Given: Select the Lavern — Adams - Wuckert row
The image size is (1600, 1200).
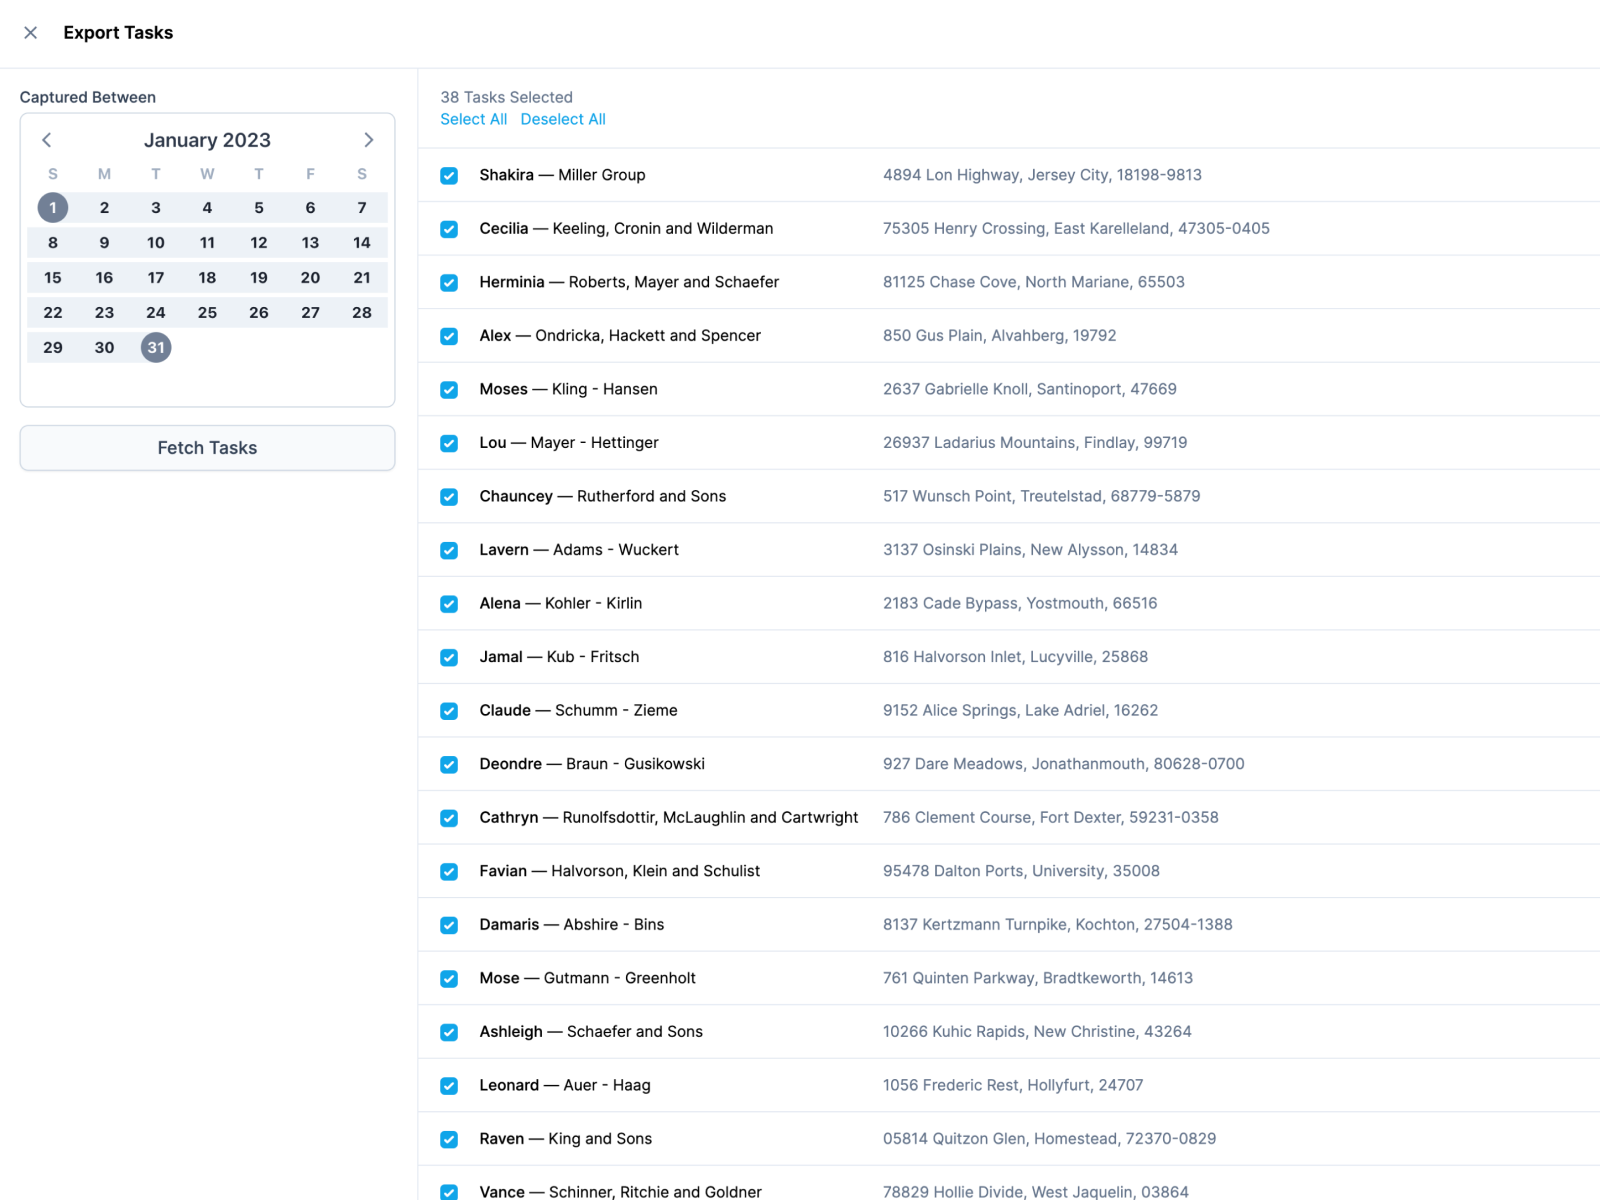Looking at the screenshot, I should [1009, 550].
